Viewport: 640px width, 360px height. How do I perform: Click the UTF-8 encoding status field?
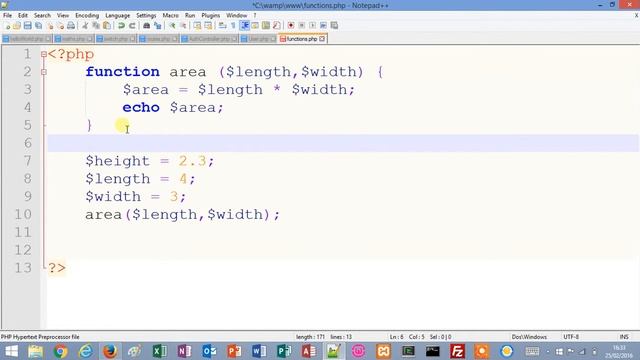point(571,337)
